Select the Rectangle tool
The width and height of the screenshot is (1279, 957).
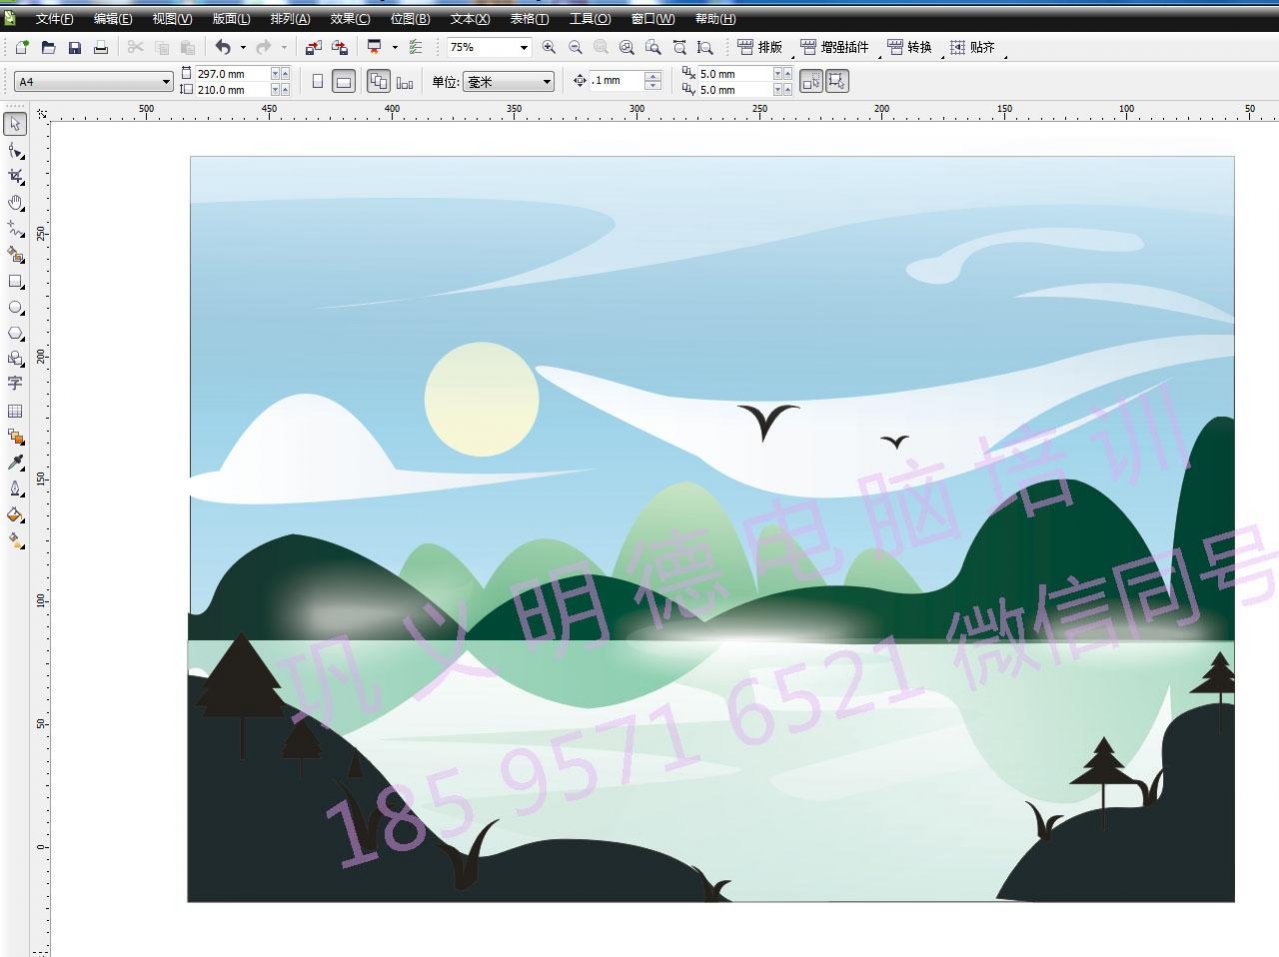(x=15, y=282)
